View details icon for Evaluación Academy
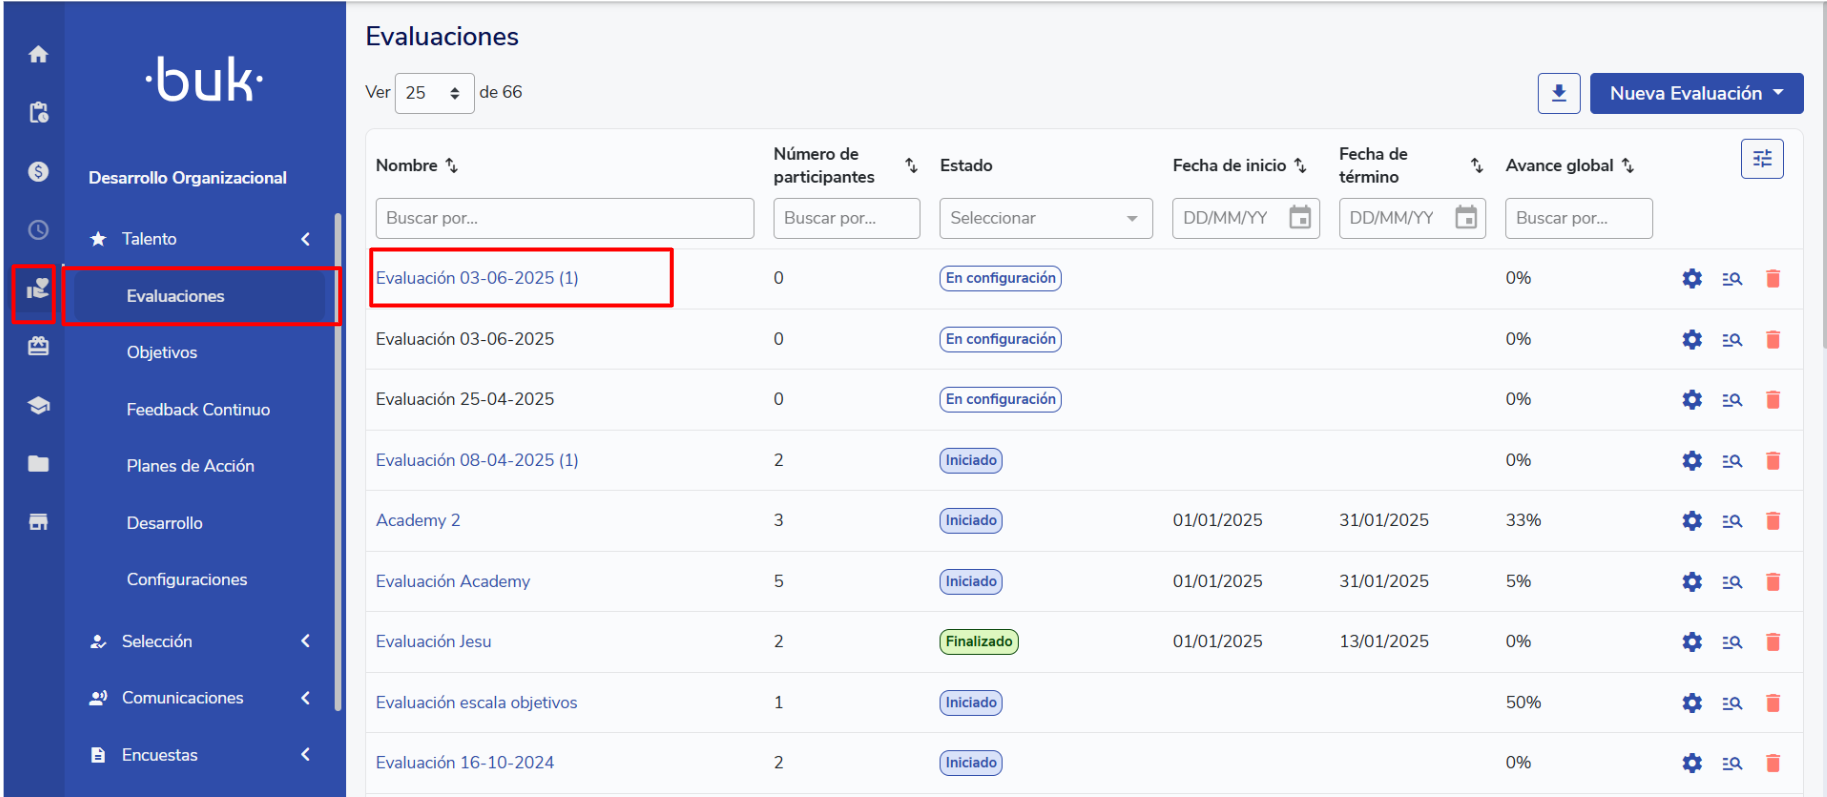Screen dimensions: 1827x797 1732,582
